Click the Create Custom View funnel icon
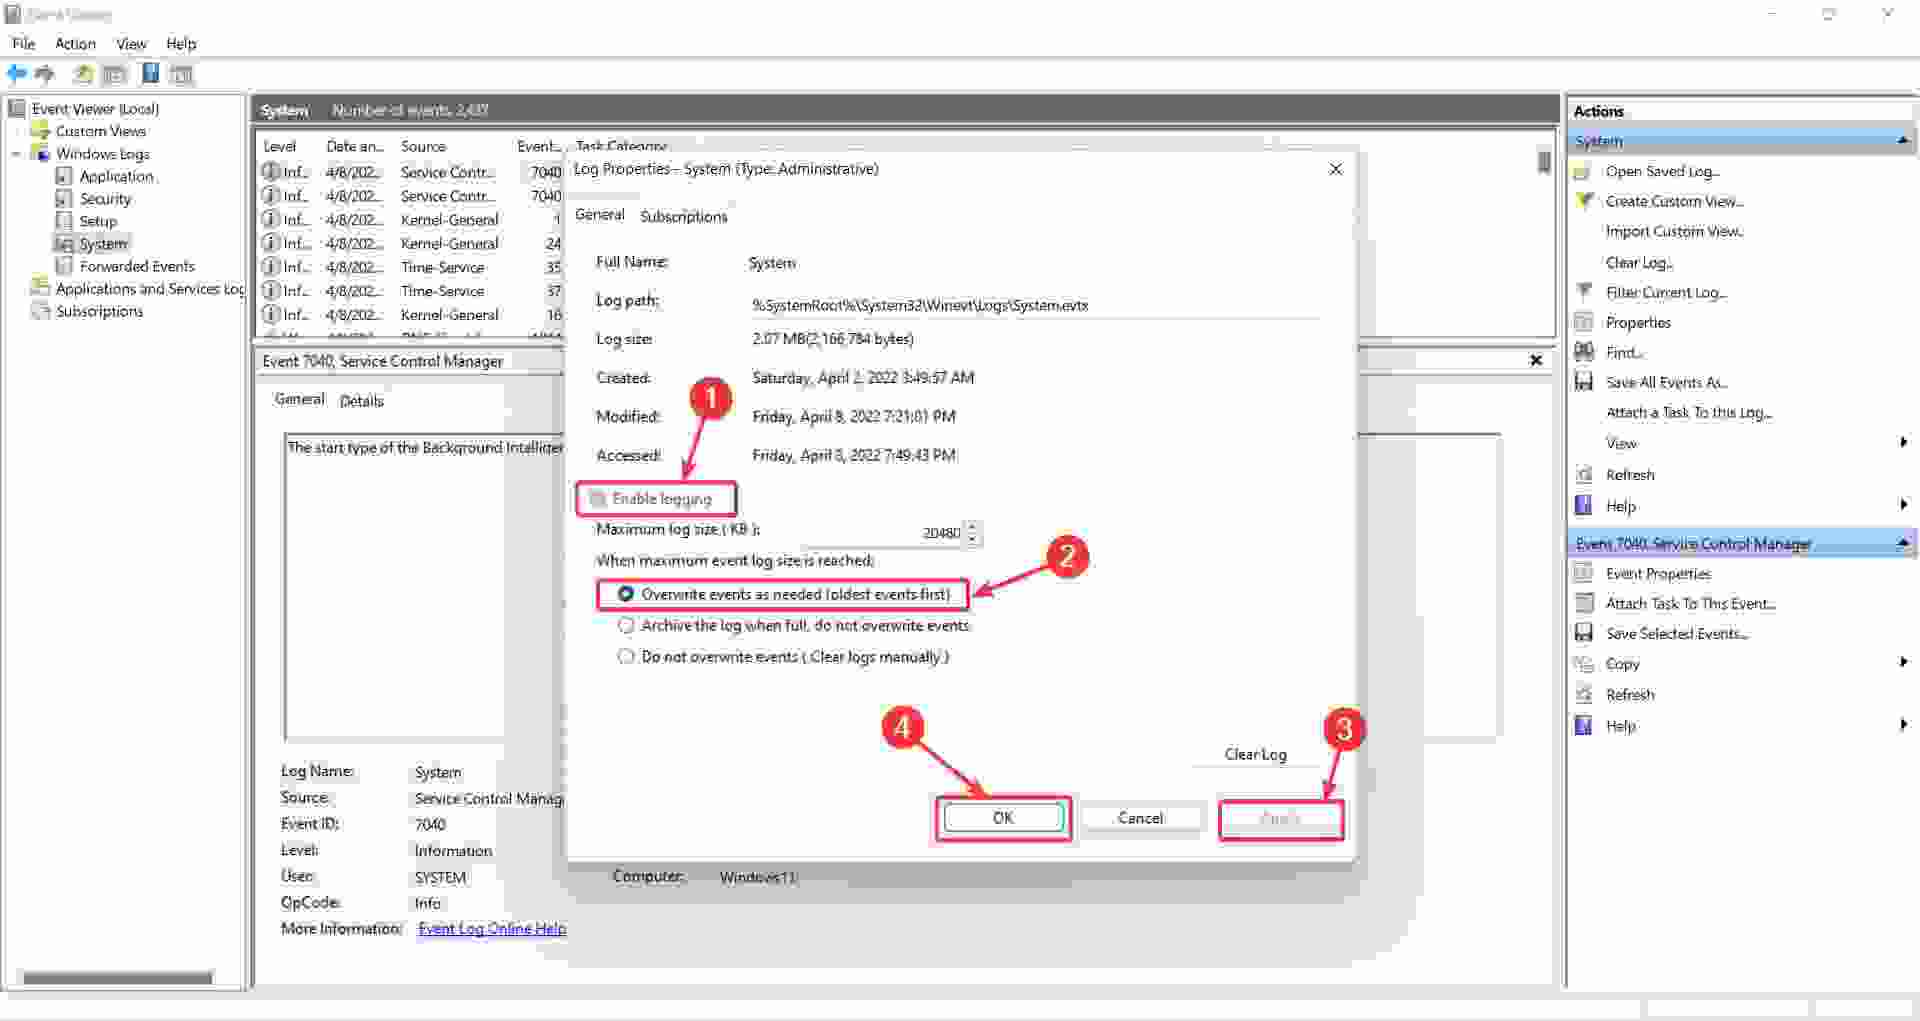The image size is (1920, 1021). [1584, 201]
